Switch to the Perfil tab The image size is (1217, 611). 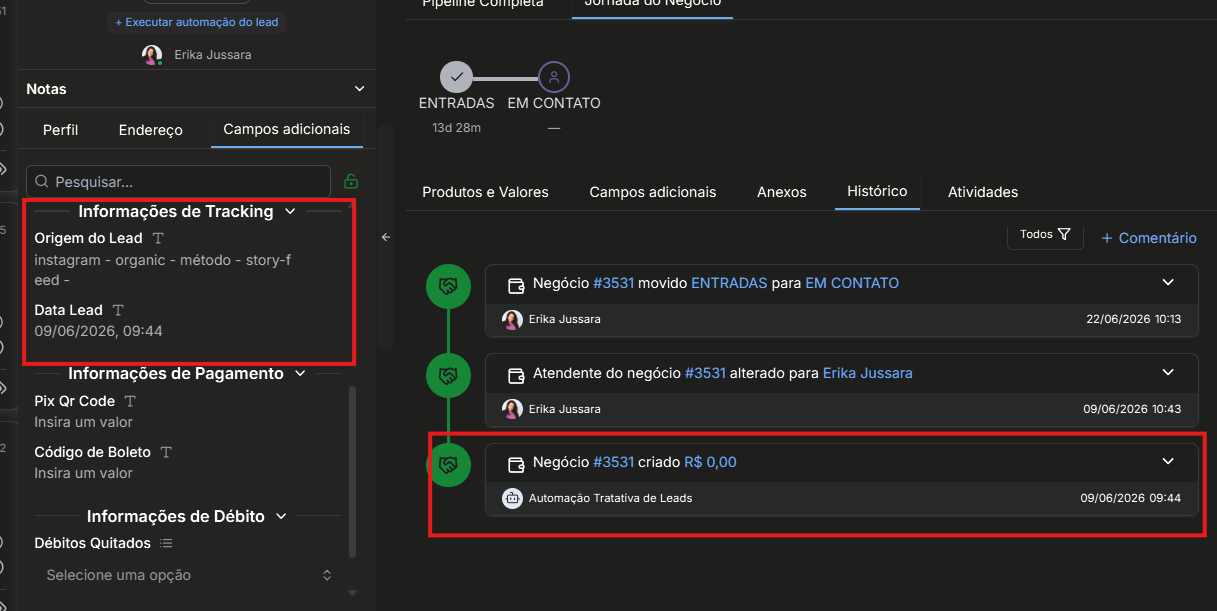pos(60,130)
